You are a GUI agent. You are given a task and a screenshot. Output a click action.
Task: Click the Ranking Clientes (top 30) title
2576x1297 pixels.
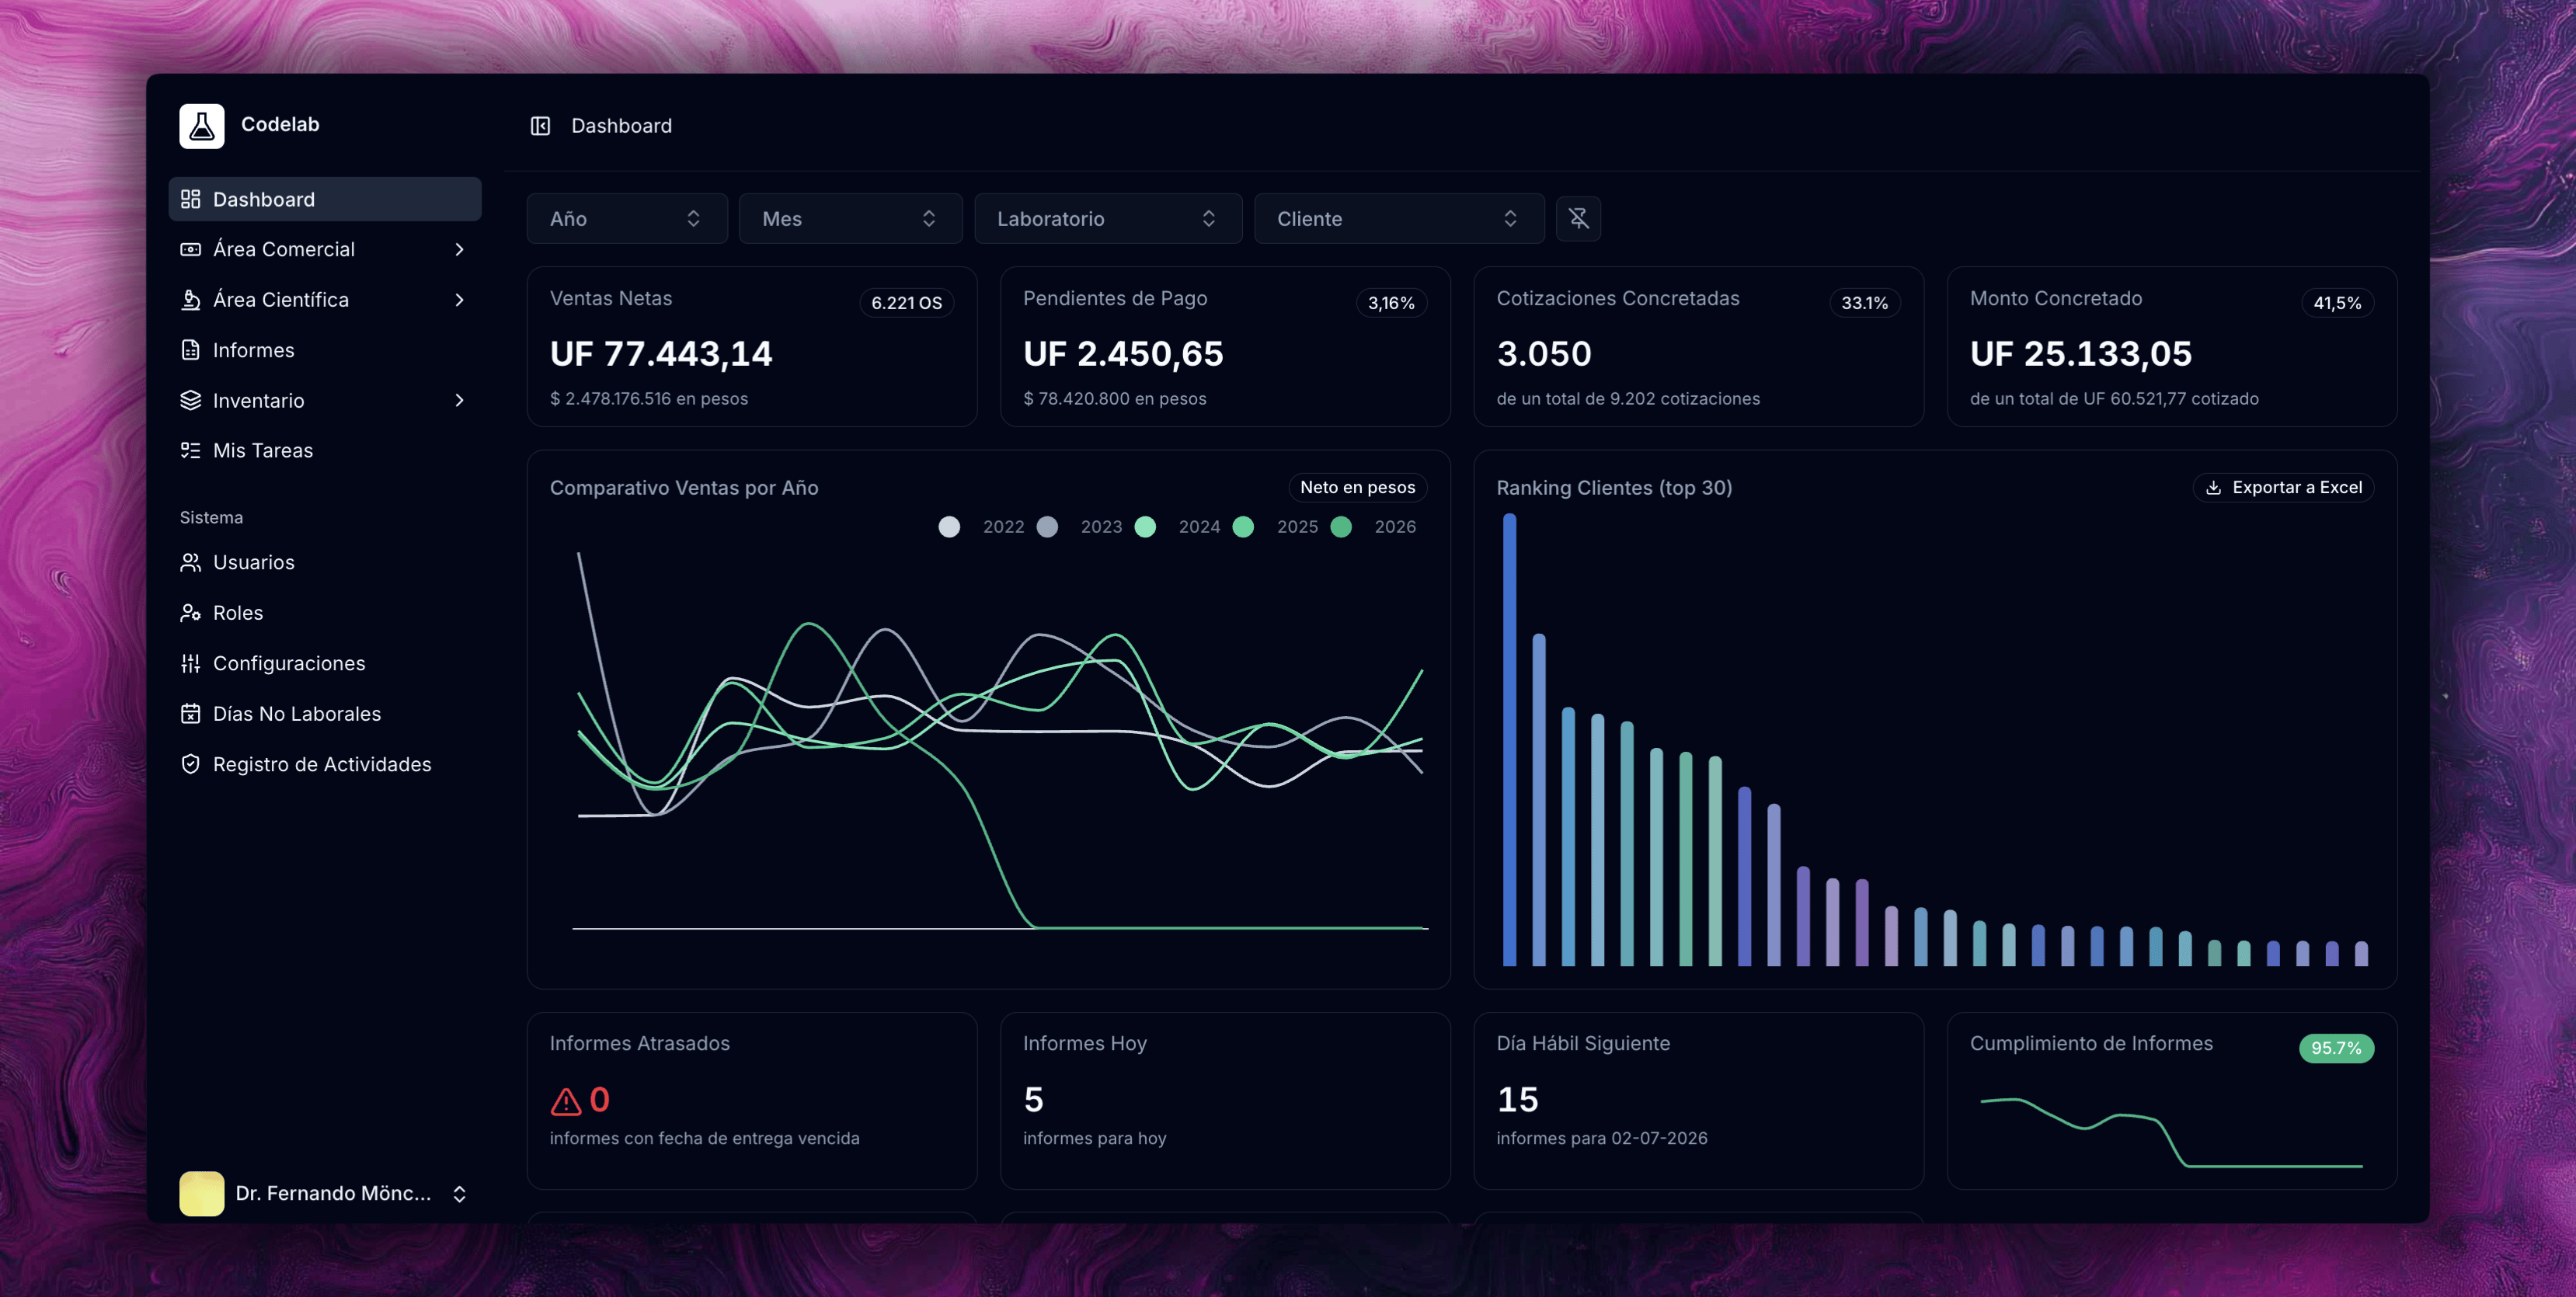[x=1614, y=488]
